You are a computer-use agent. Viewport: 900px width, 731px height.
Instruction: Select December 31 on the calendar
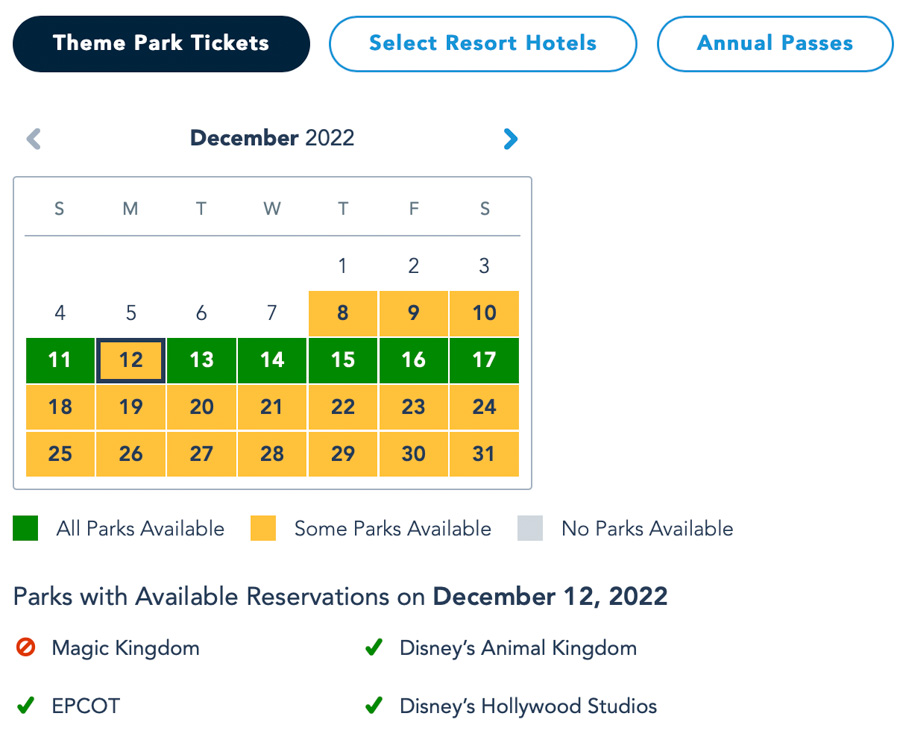(484, 454)
